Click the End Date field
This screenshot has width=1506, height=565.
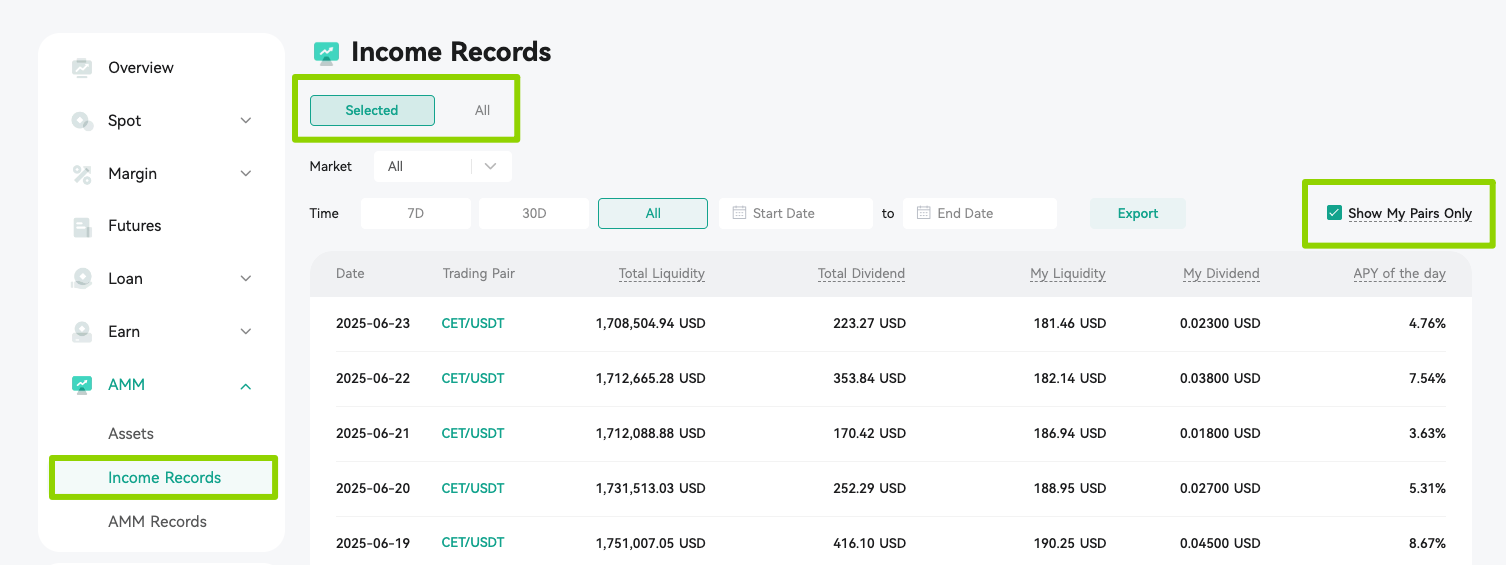click(x=980, y=214)
